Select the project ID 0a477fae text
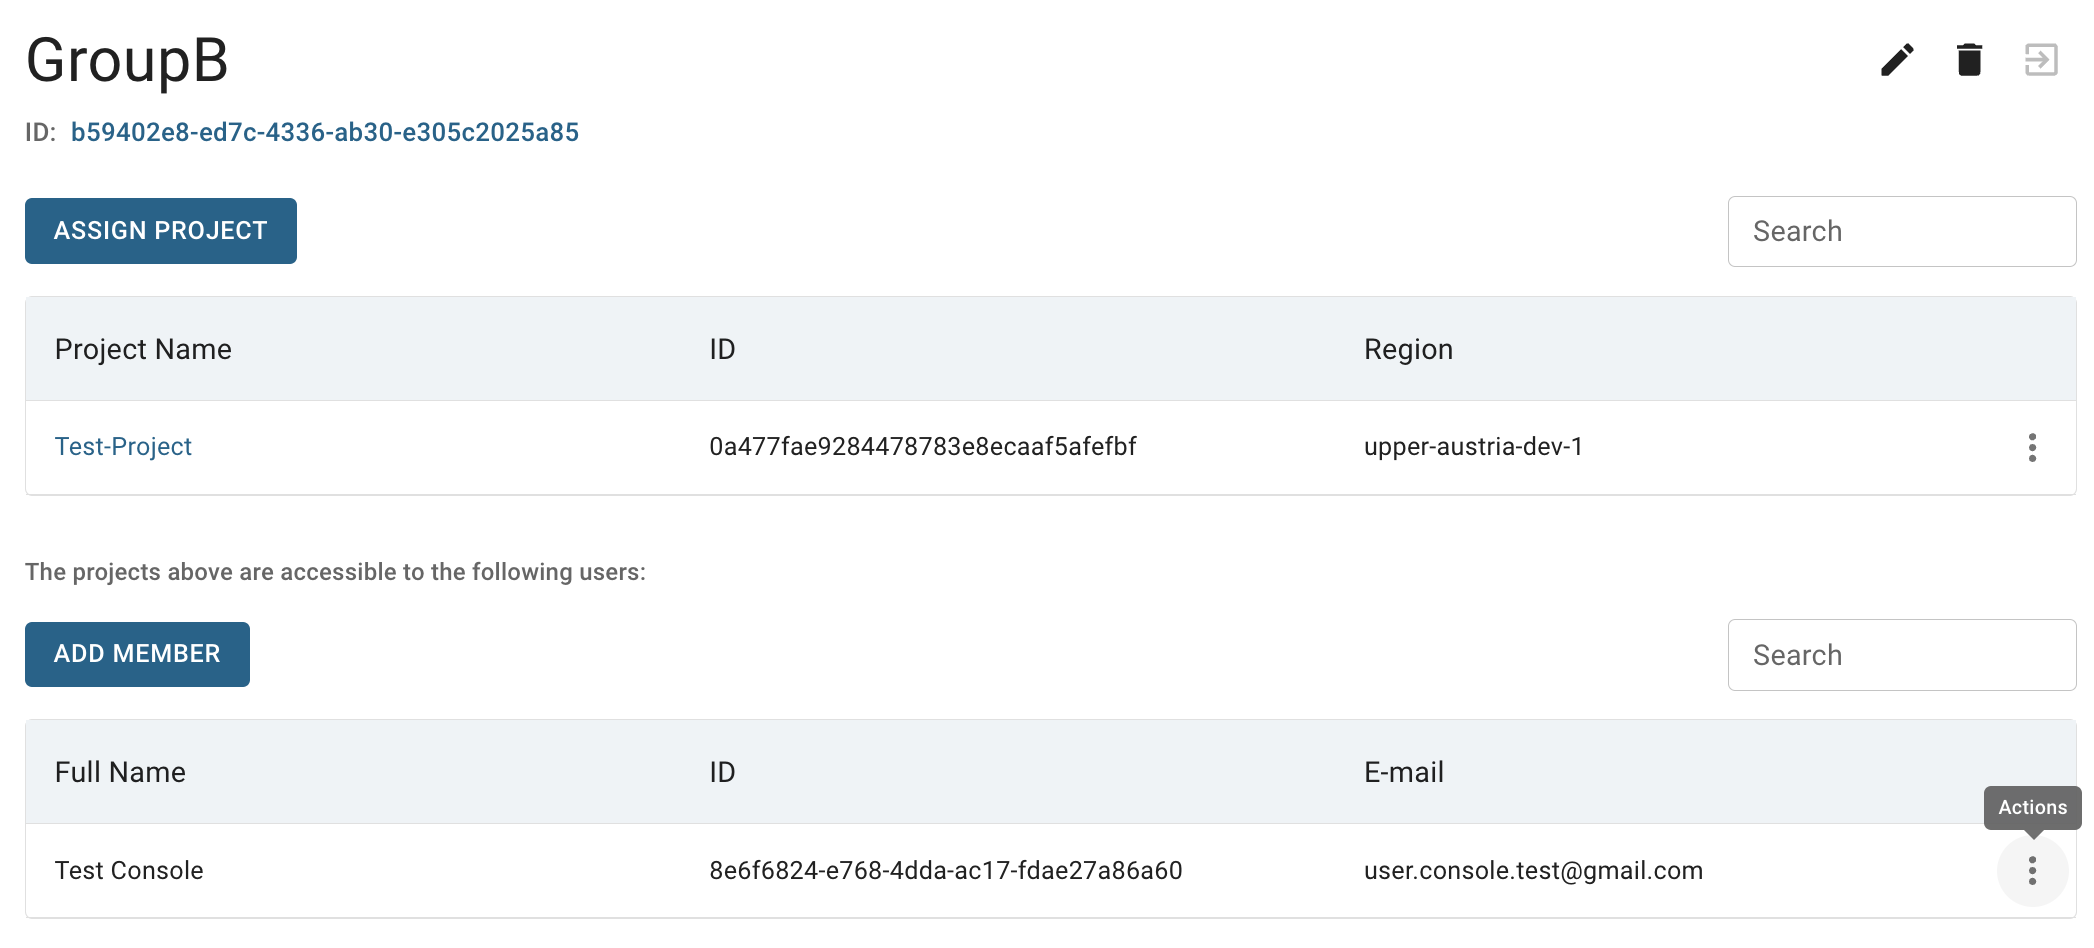The image size is (2094, 948). coord(923,447)
